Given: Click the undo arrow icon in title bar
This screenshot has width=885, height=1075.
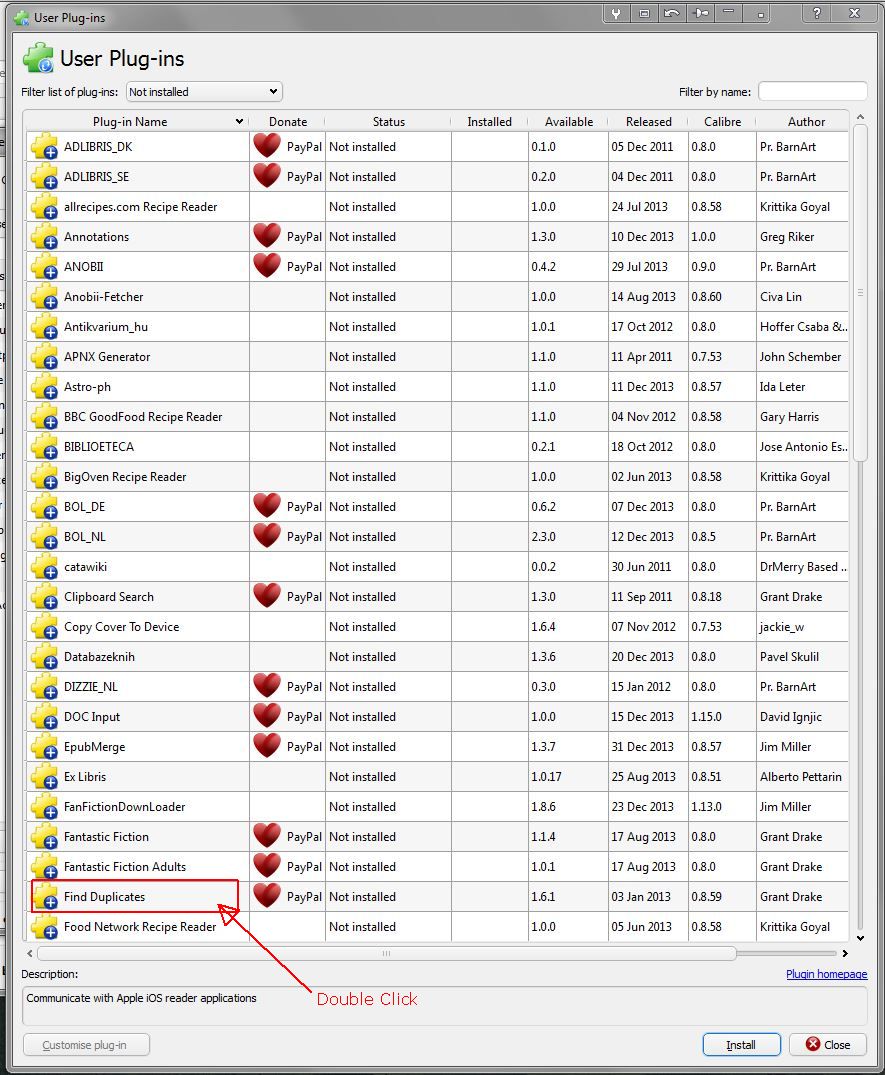Looking at the screenshot, I should point(672,13).
